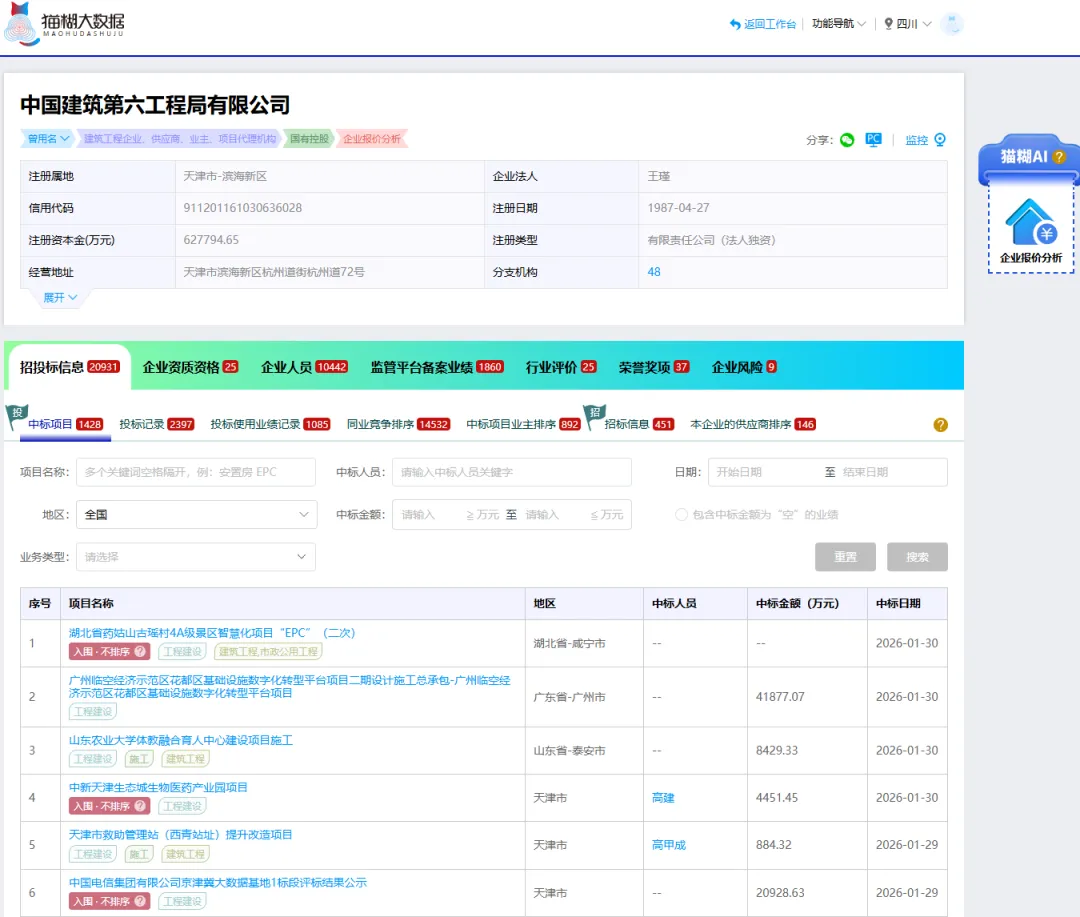
Task: Open the 广州临空经济示范区 project link
Action: coord(289,686)
